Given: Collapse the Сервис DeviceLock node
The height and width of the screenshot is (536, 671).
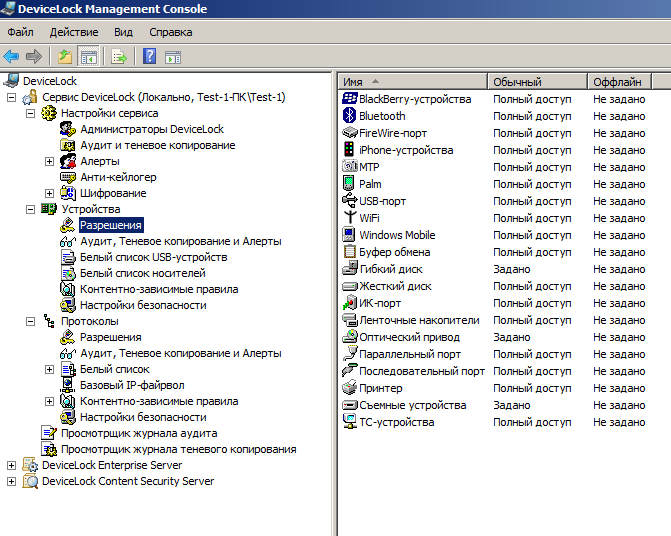Looking at the screenshot, I should (x=12, y=98).
